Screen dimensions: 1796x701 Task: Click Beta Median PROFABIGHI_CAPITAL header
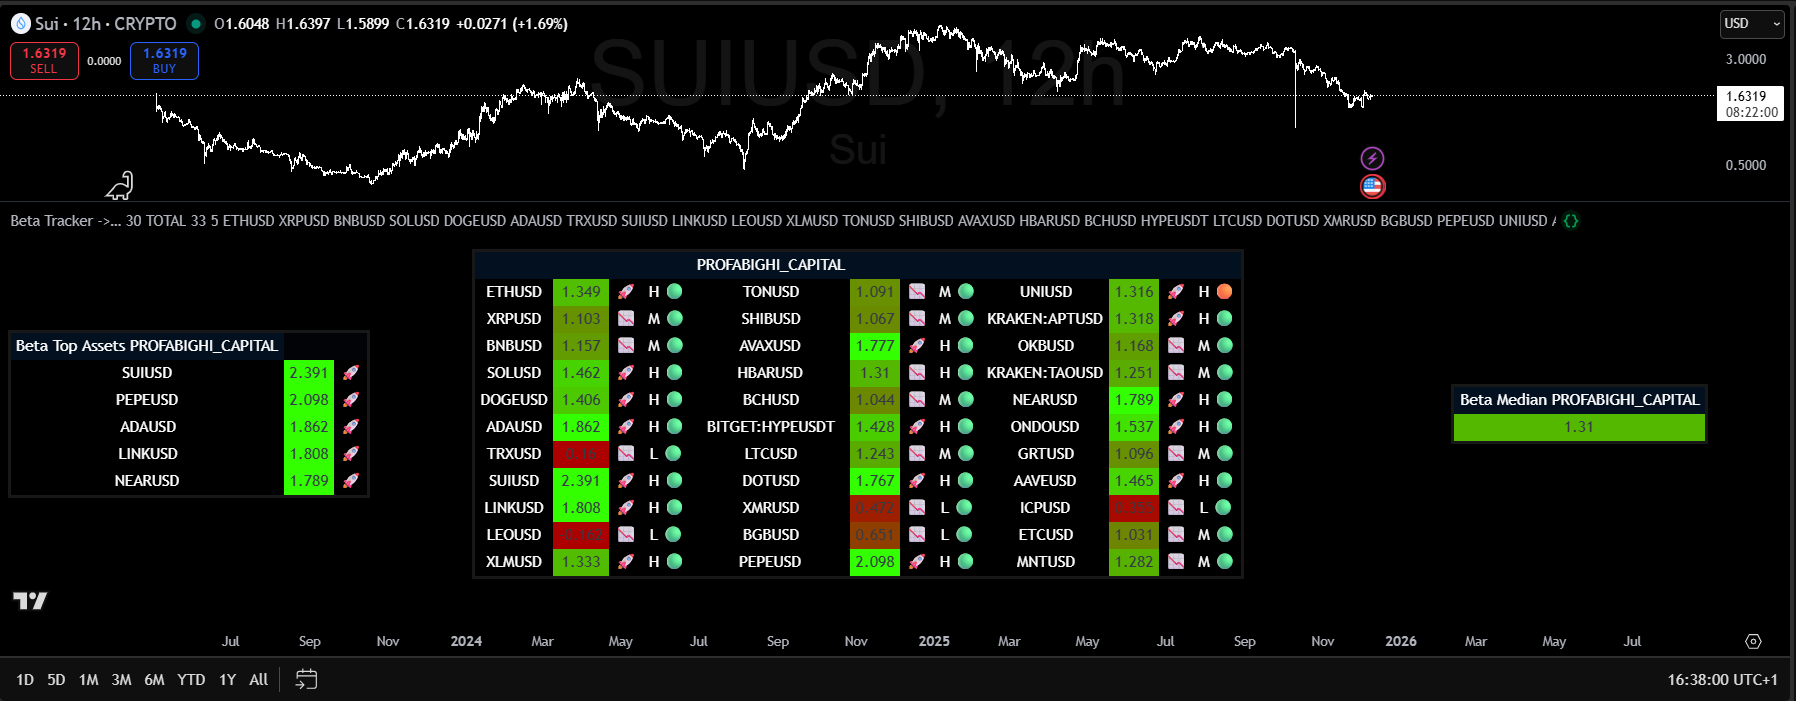click(1579, 400)
